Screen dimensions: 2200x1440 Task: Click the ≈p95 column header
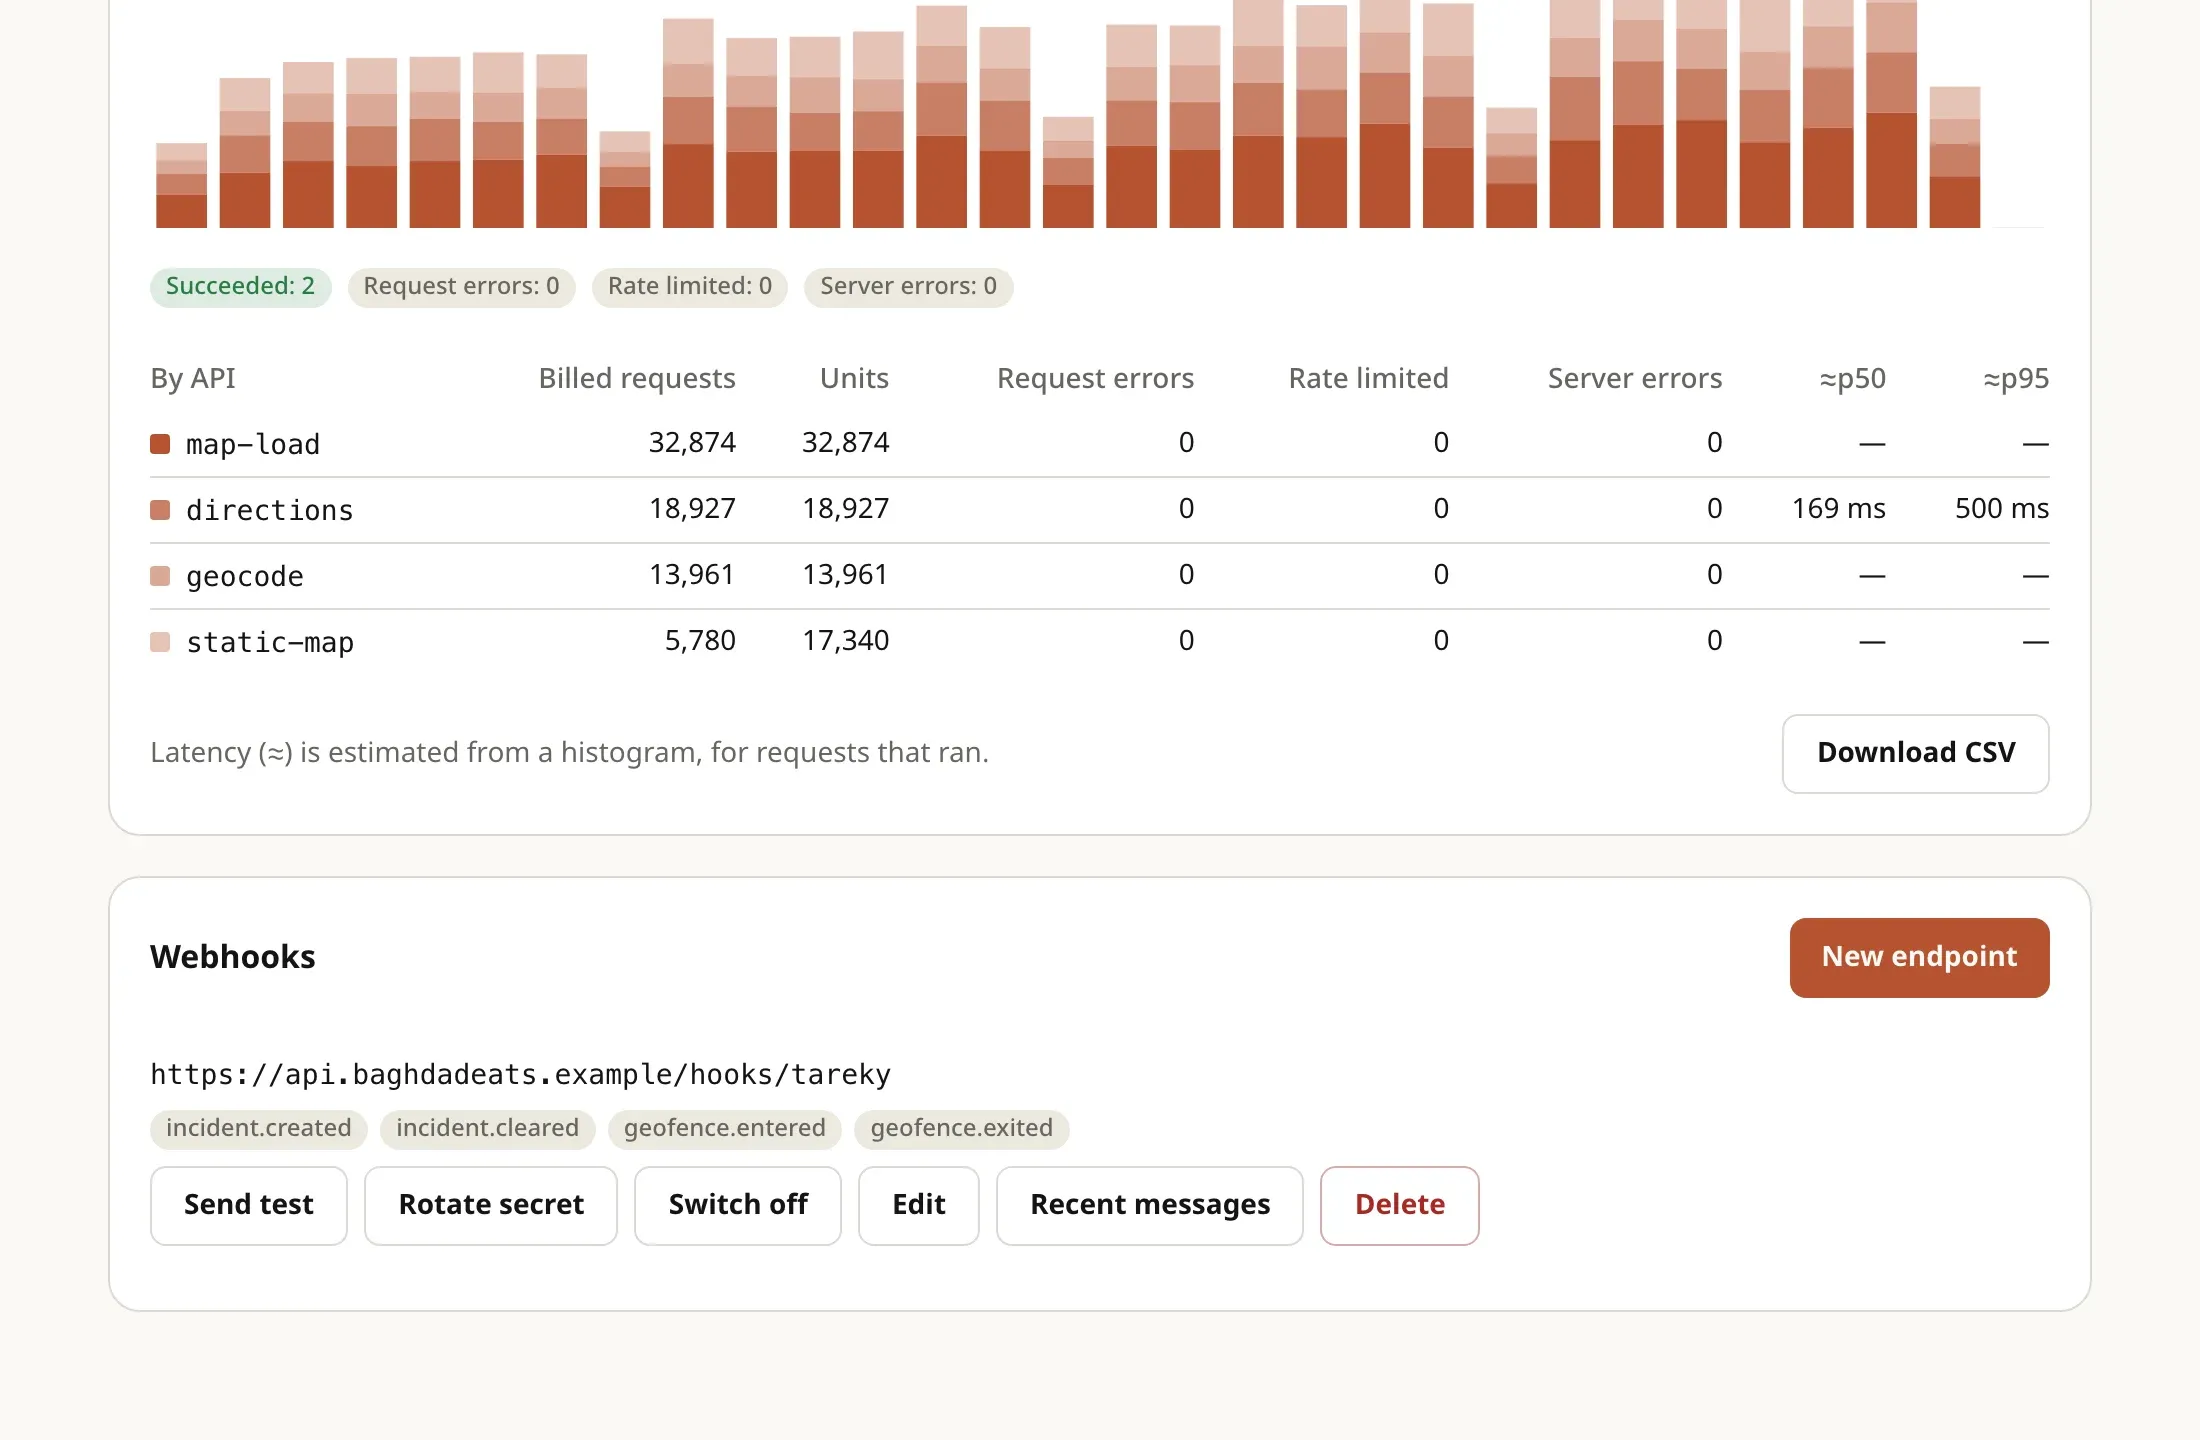(2016, 378)
